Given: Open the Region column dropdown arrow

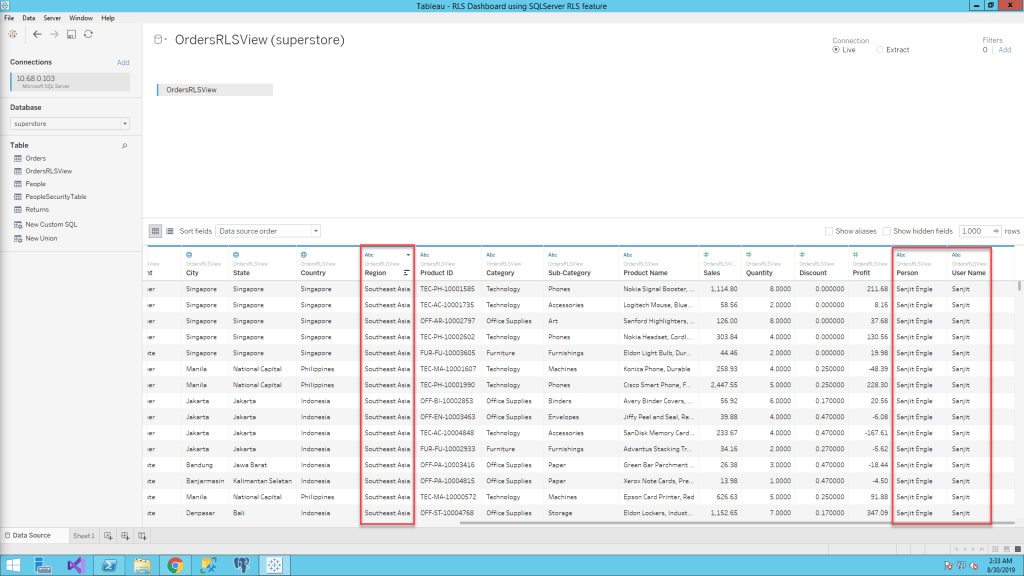Looking at the screenshot, I should click(x=408, y=255).
